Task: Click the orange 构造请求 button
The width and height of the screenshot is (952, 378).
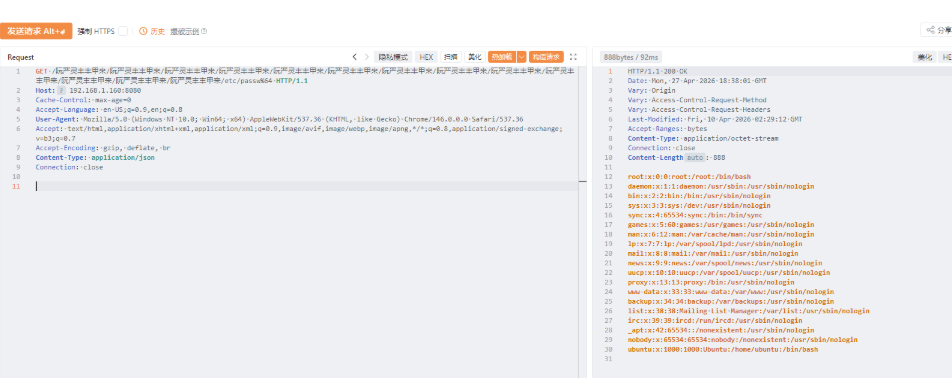Action: (546, 57)
